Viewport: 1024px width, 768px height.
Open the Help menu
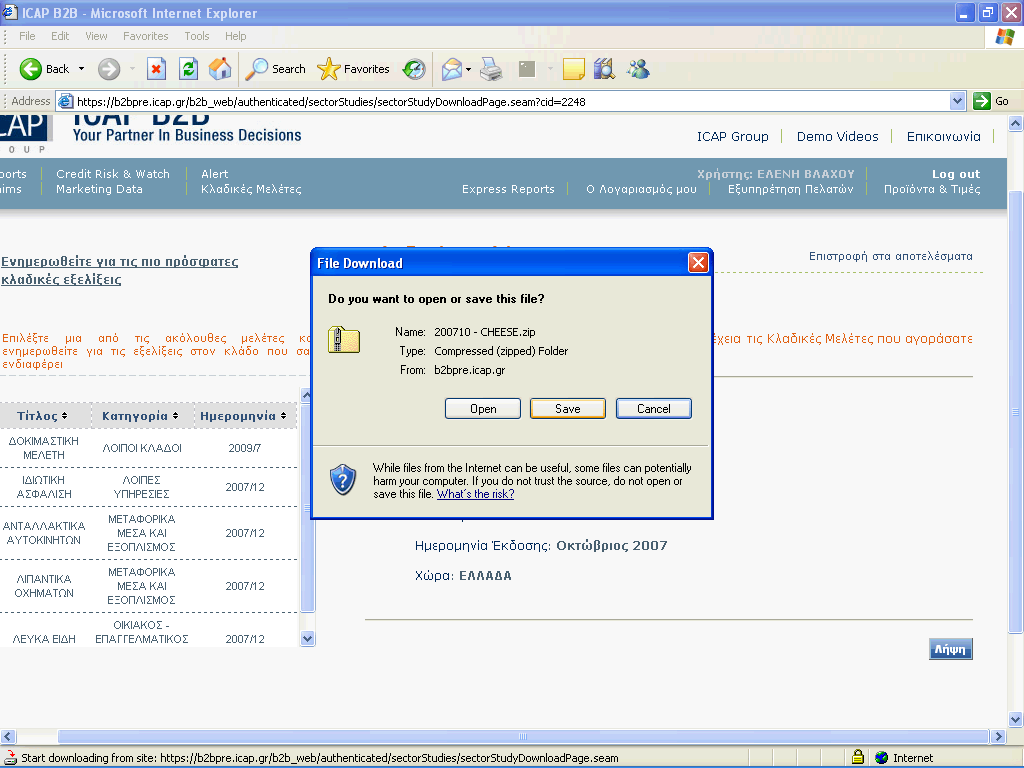click(236, 36)
